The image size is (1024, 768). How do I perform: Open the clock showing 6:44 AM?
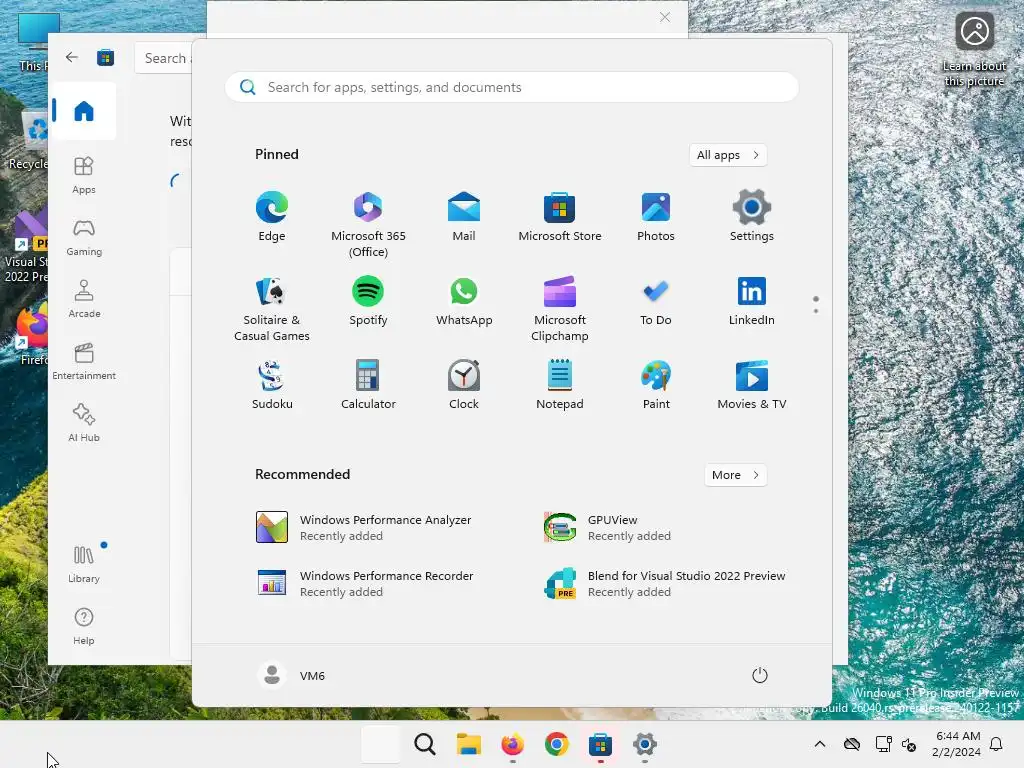956,744
